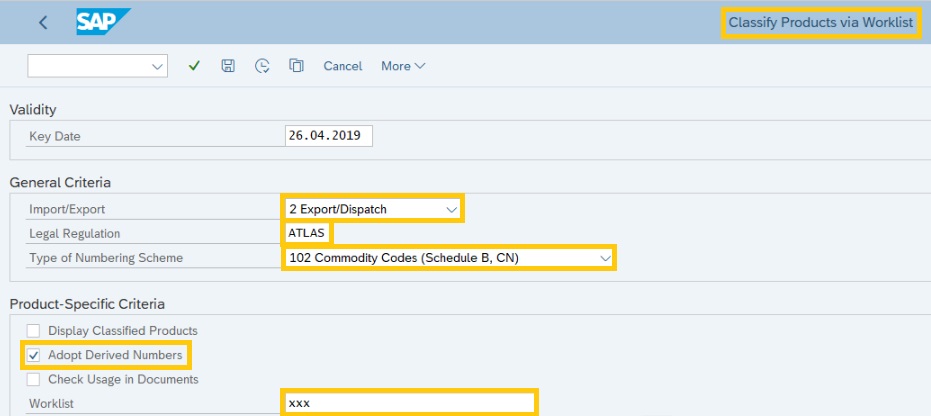
Task: Confirm with the green checkmark icon
Action: coord(194,66)
